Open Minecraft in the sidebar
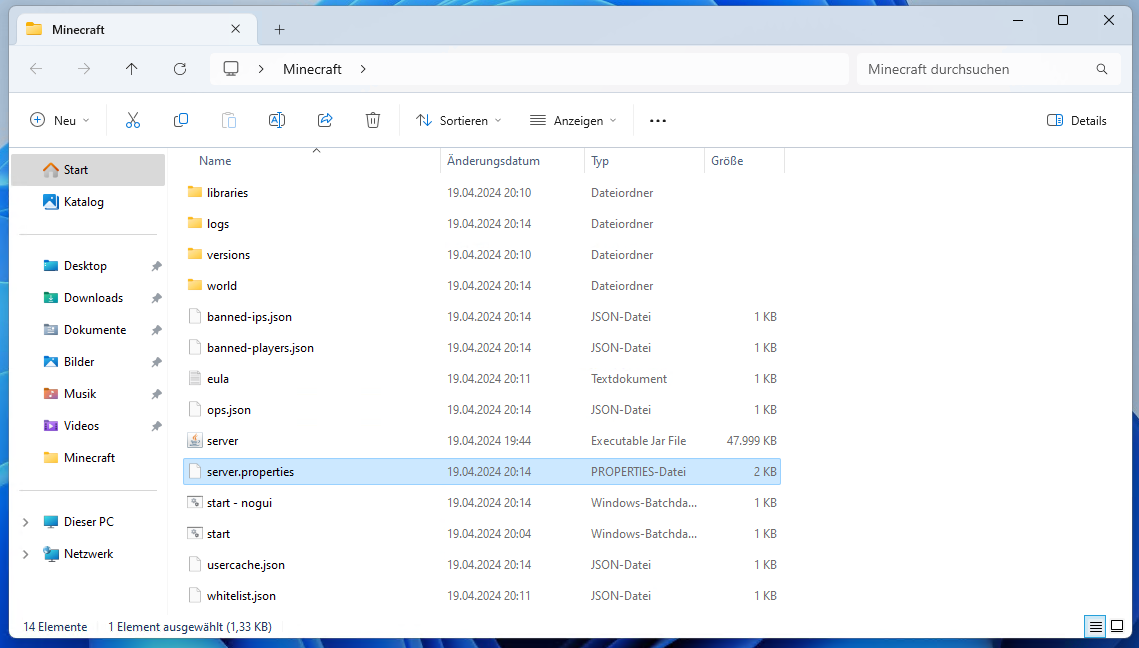Screen dimensions: 1139x648 [x=89, y=458]
